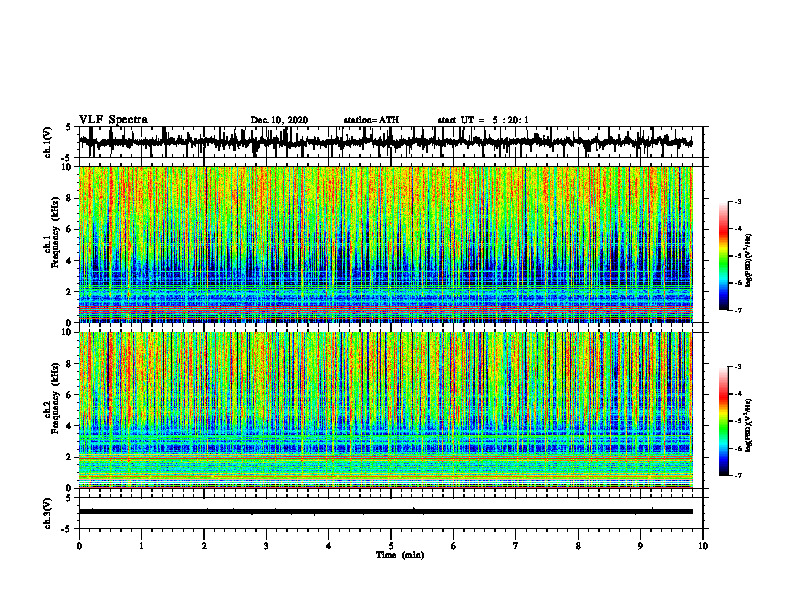The width and height of the screenshot is (792, 612).
Task: Click time axis tick label "2"
Action: [x=204, y=546]
